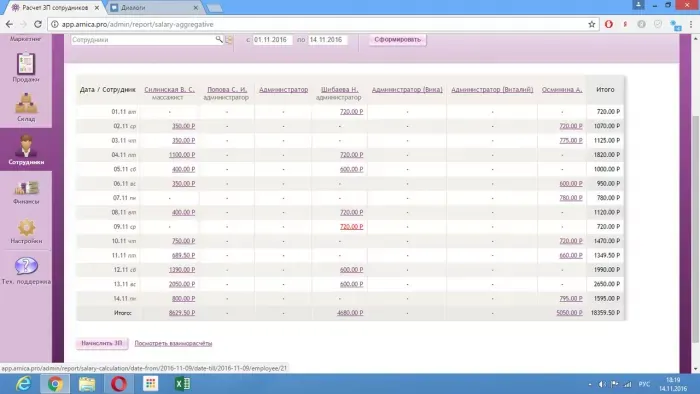This screenshot has height=394, width=700.
Task: Open the Продажи section in sidebar
Action: (26, 67)
